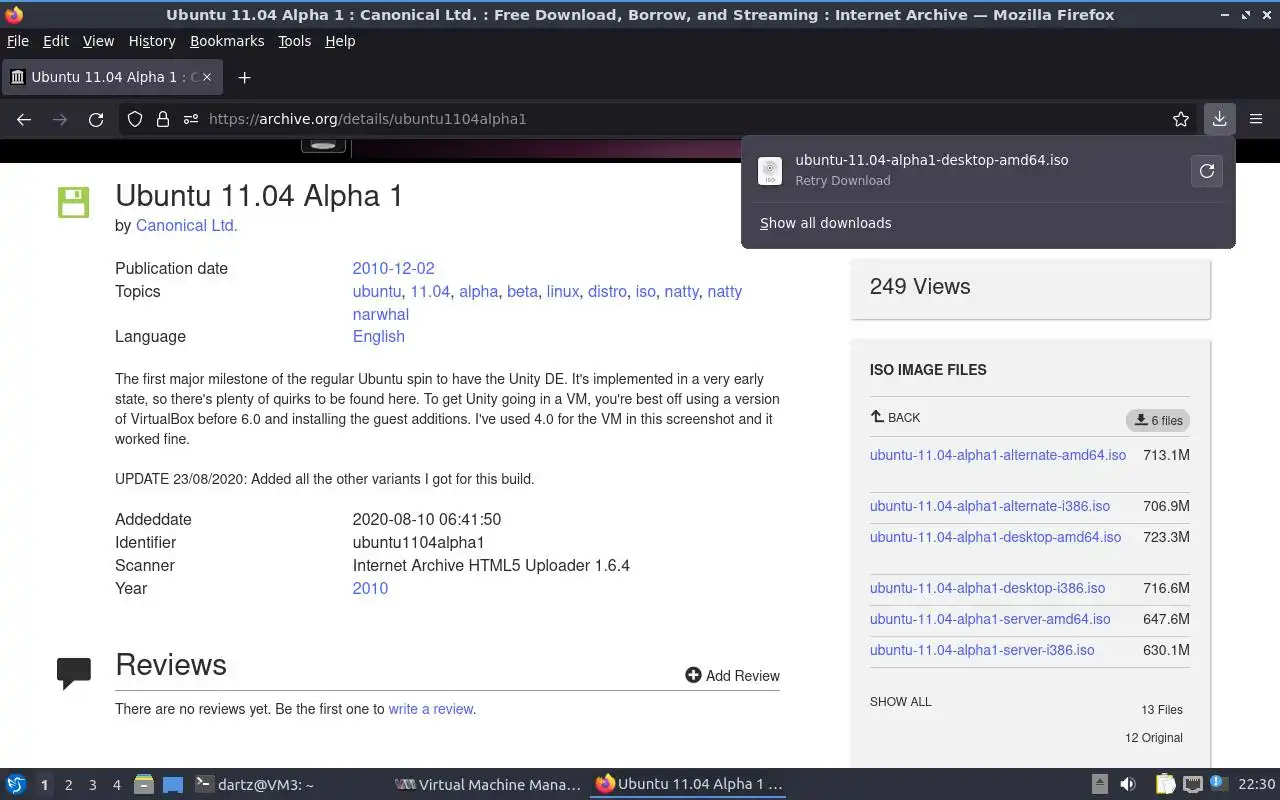Click the 13 Files count link
The width and height of the screenshot is (1280, 800).
(x=1162, y=710)
